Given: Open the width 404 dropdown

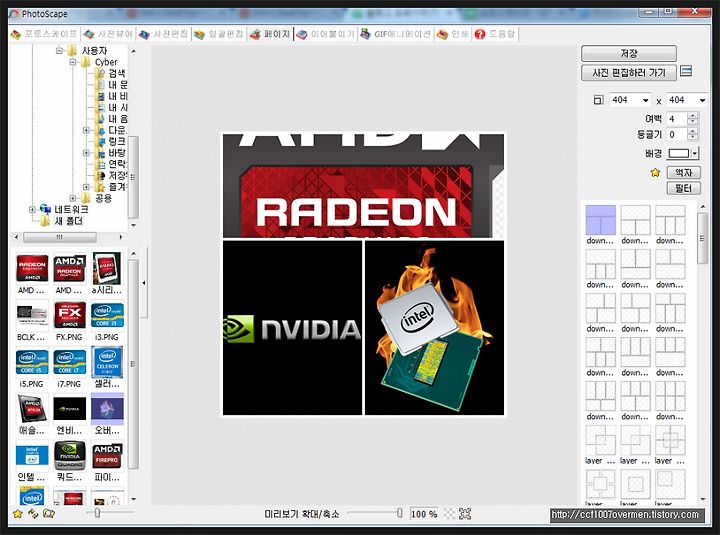Looking at the screenshot, I should pyautogui.click(x=646, y=101).
